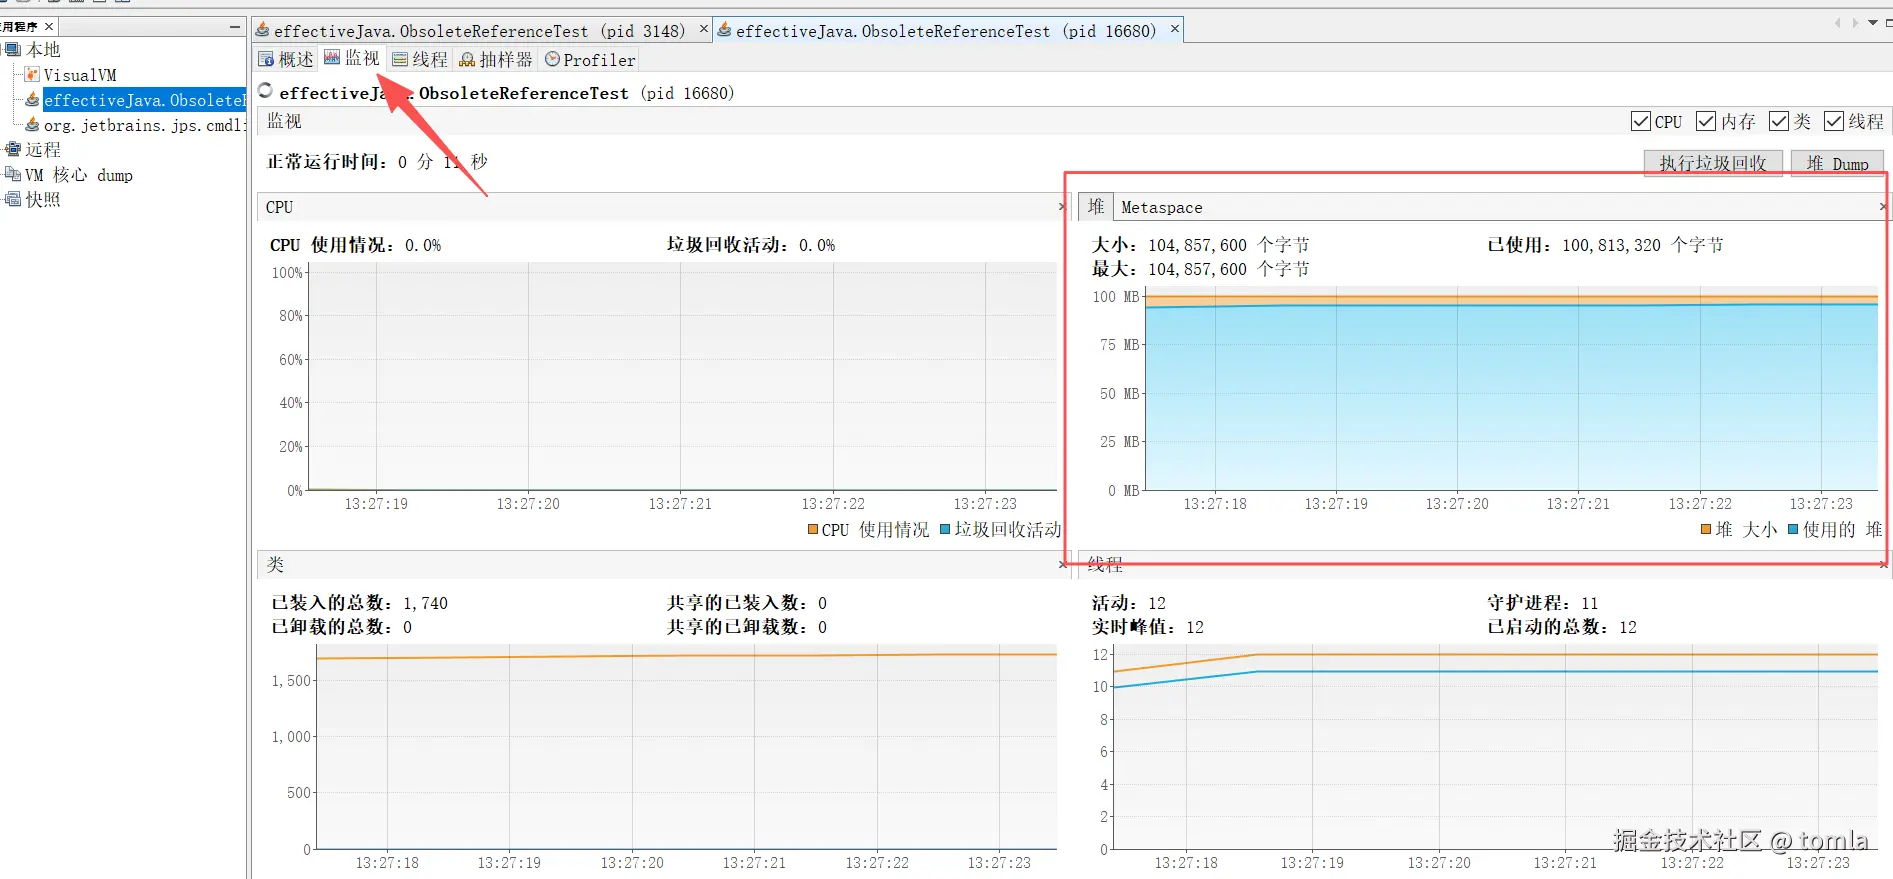
Task: Select the VM 核心 dump node
Action: coord(69,175)
